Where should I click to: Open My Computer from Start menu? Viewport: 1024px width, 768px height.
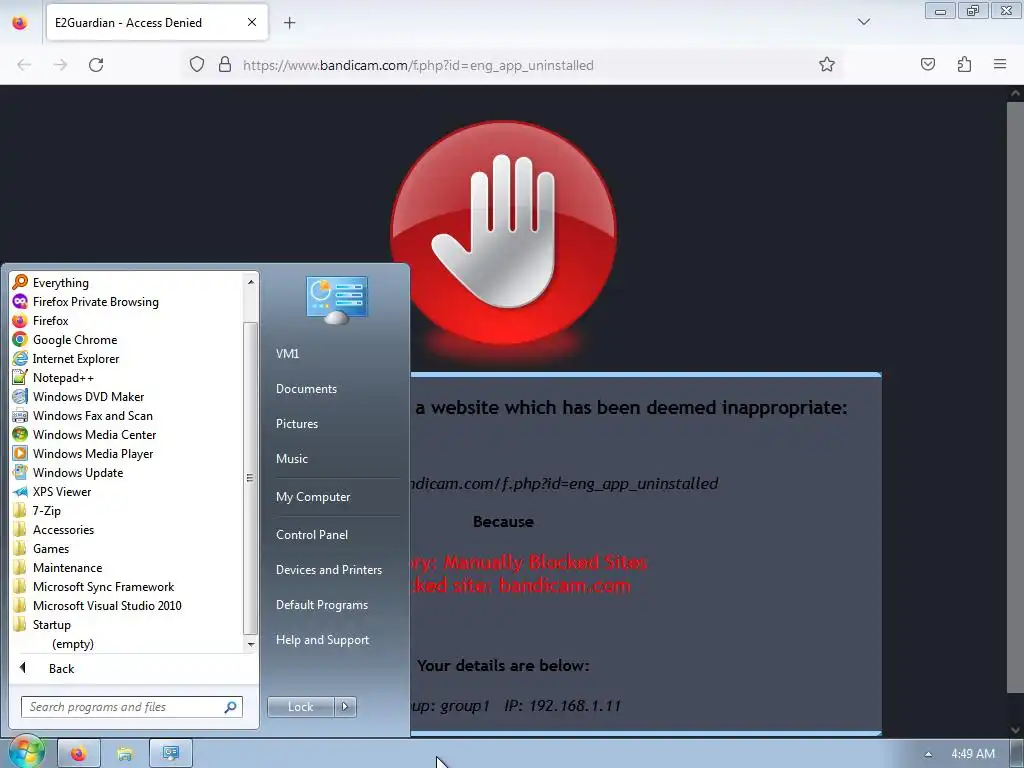[313, 497]
